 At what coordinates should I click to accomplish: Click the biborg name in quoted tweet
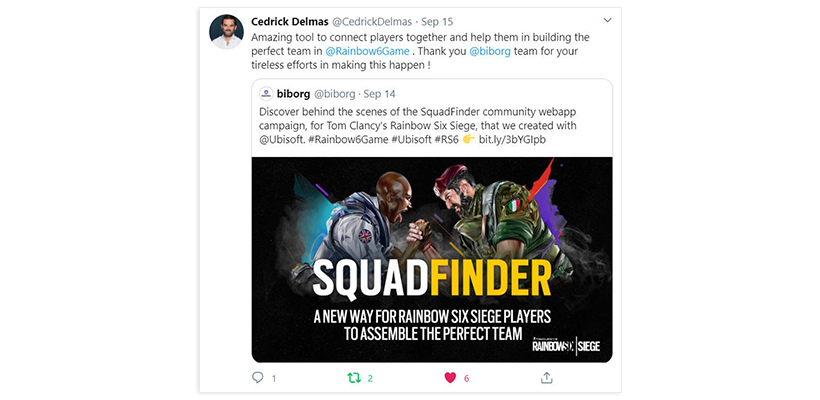pos(293,94)
